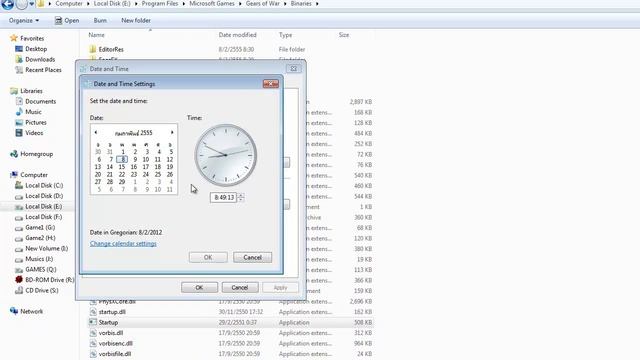Select the EditorRes folder
This screenshot has height=360, width=640.
pos(111,49)
